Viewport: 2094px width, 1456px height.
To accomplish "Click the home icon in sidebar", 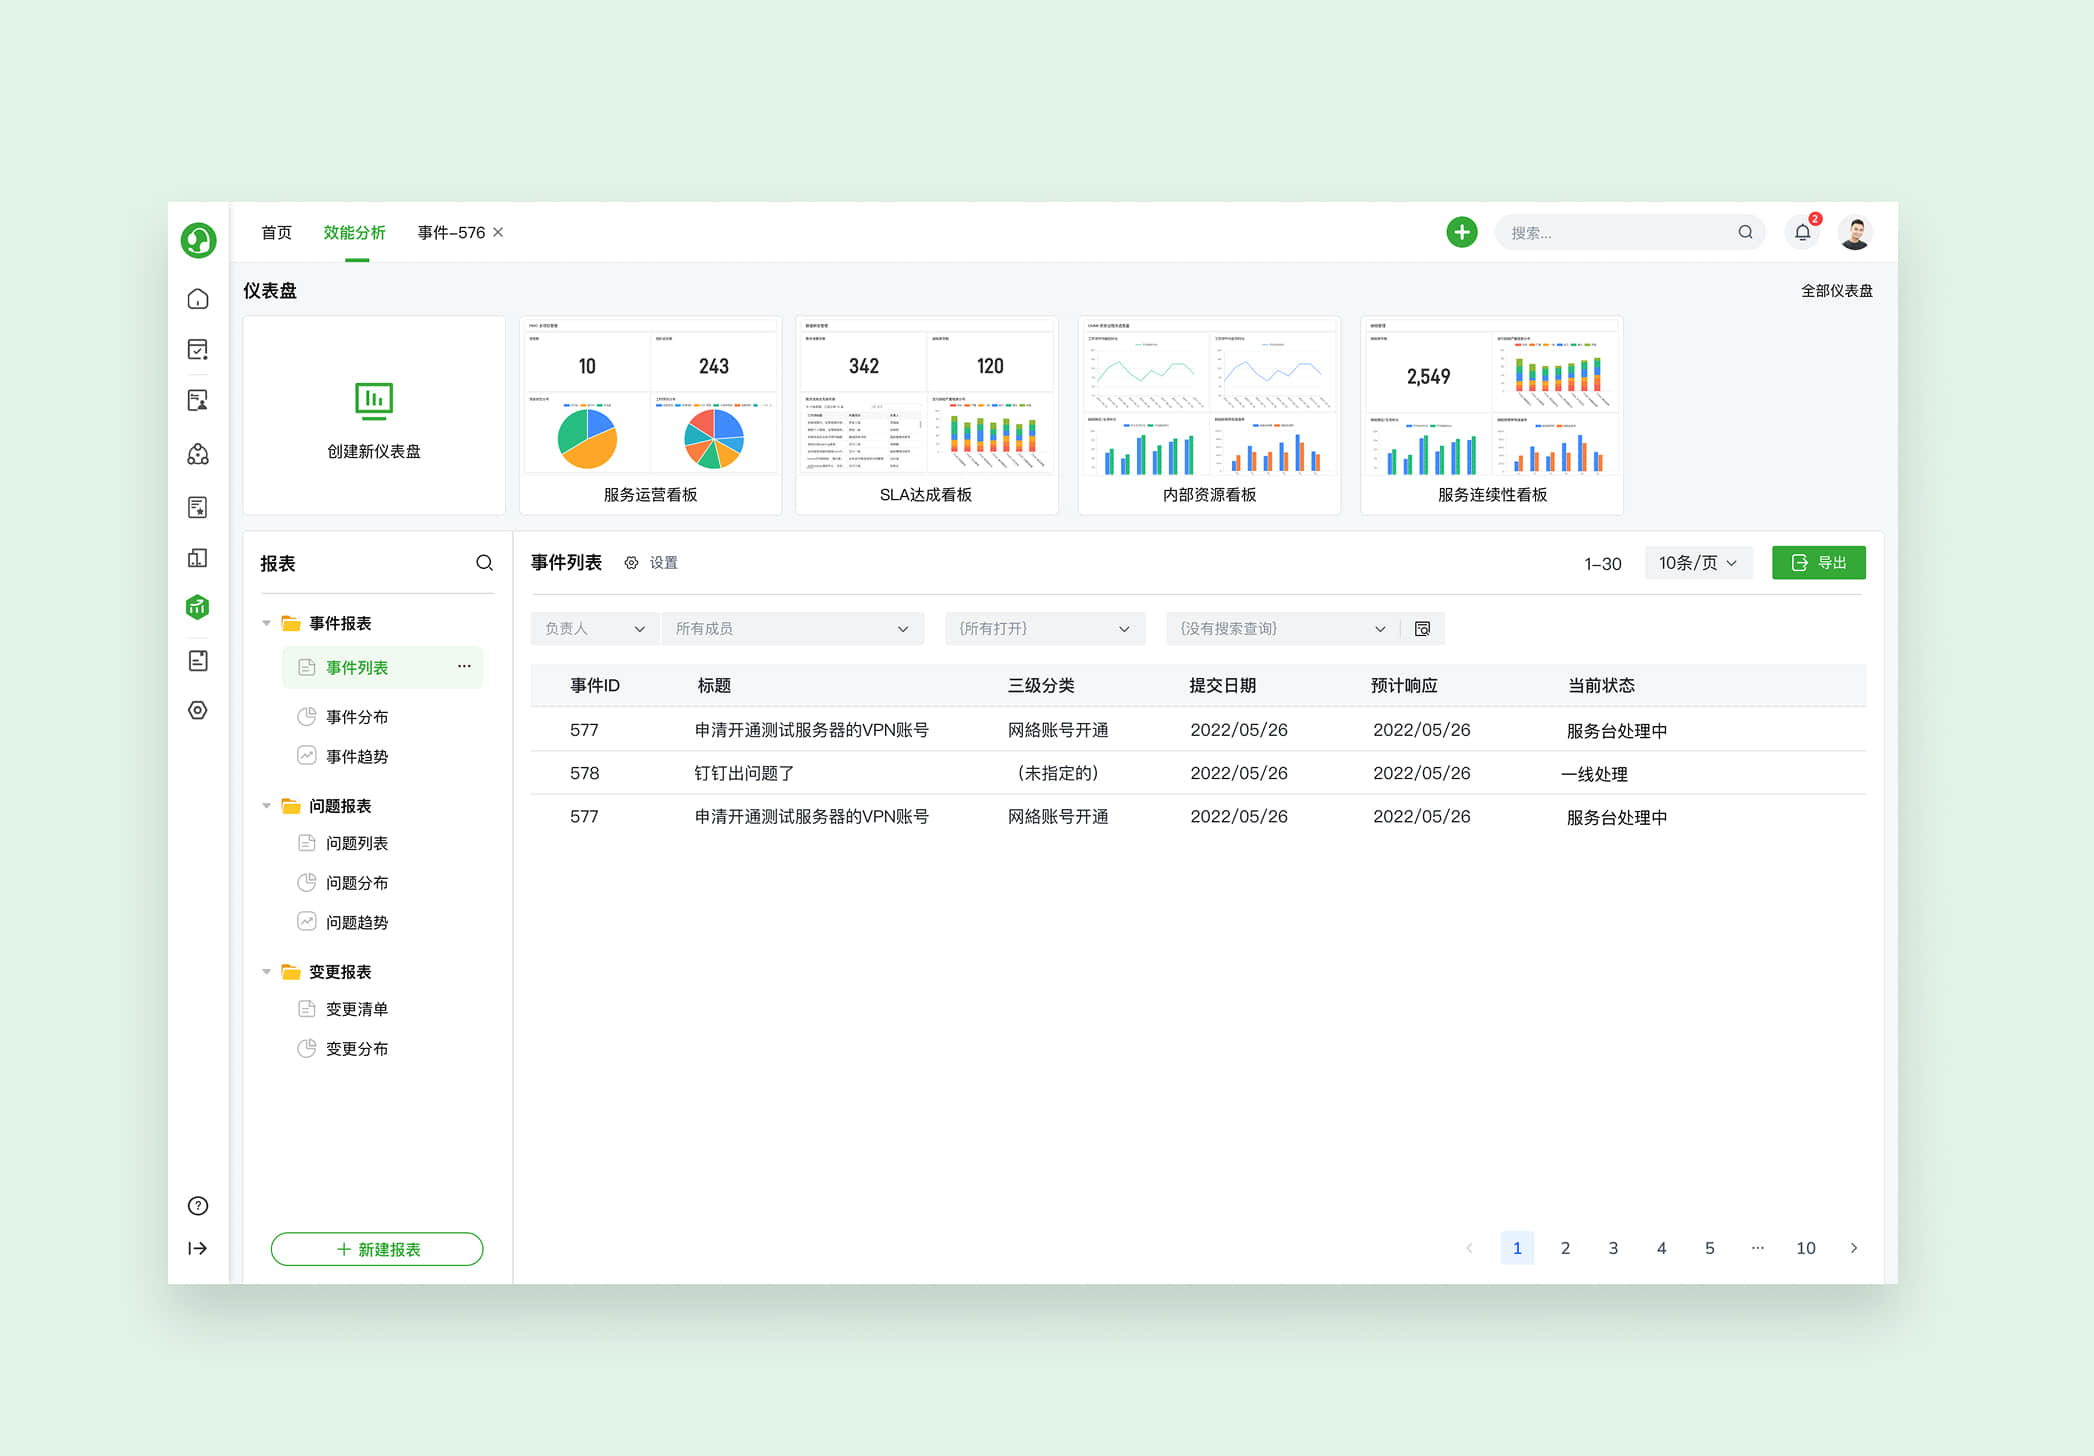I will click(x=198, y=299).
